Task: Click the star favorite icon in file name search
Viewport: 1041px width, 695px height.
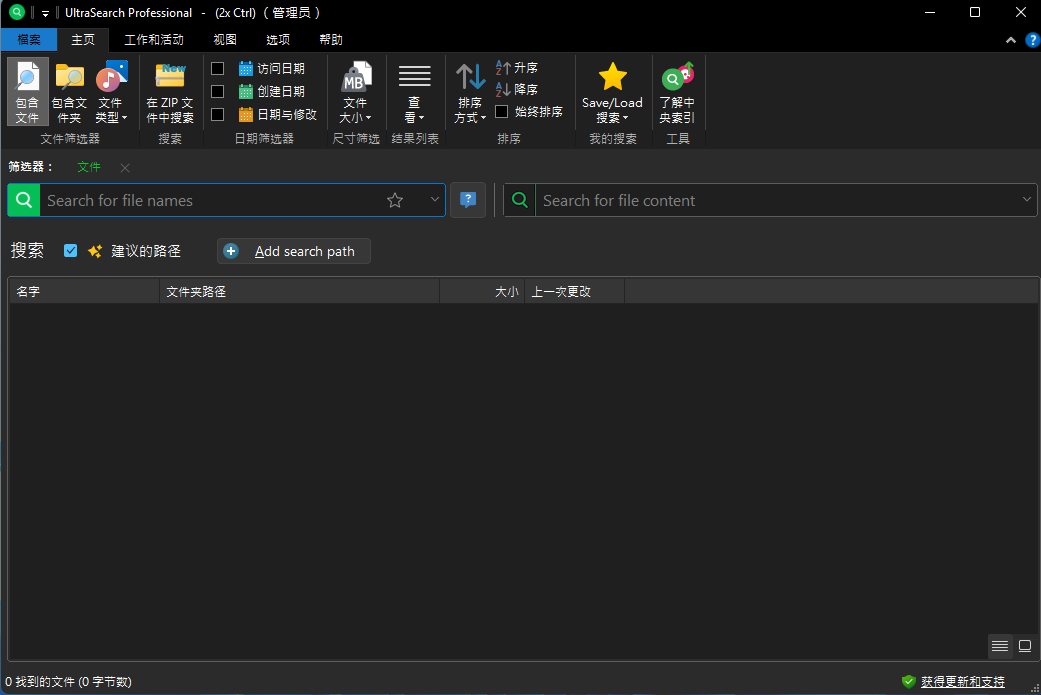Action: point(395,200)
